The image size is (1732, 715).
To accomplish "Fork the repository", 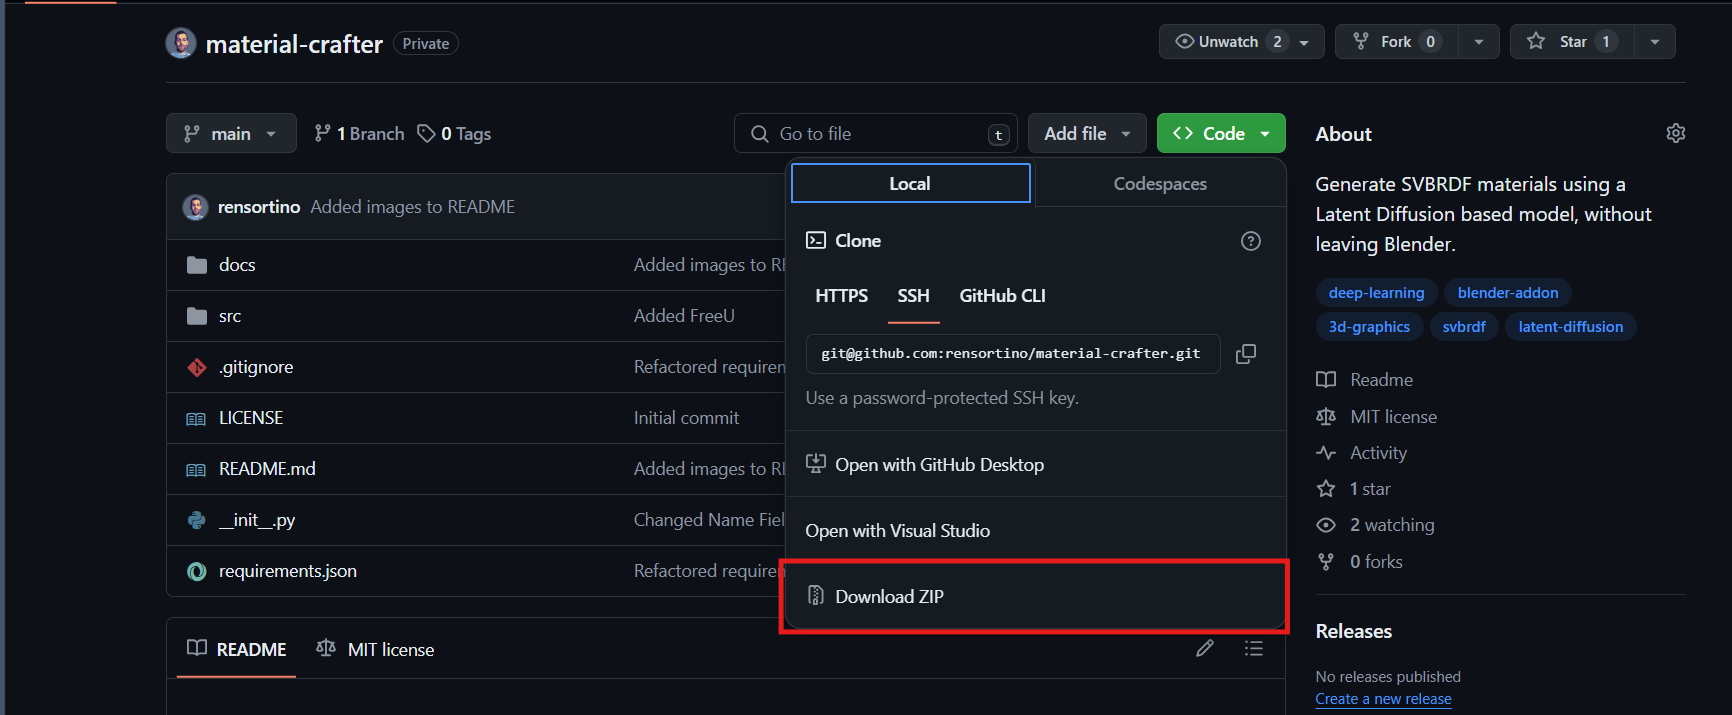I will (x=1397, y=41).
